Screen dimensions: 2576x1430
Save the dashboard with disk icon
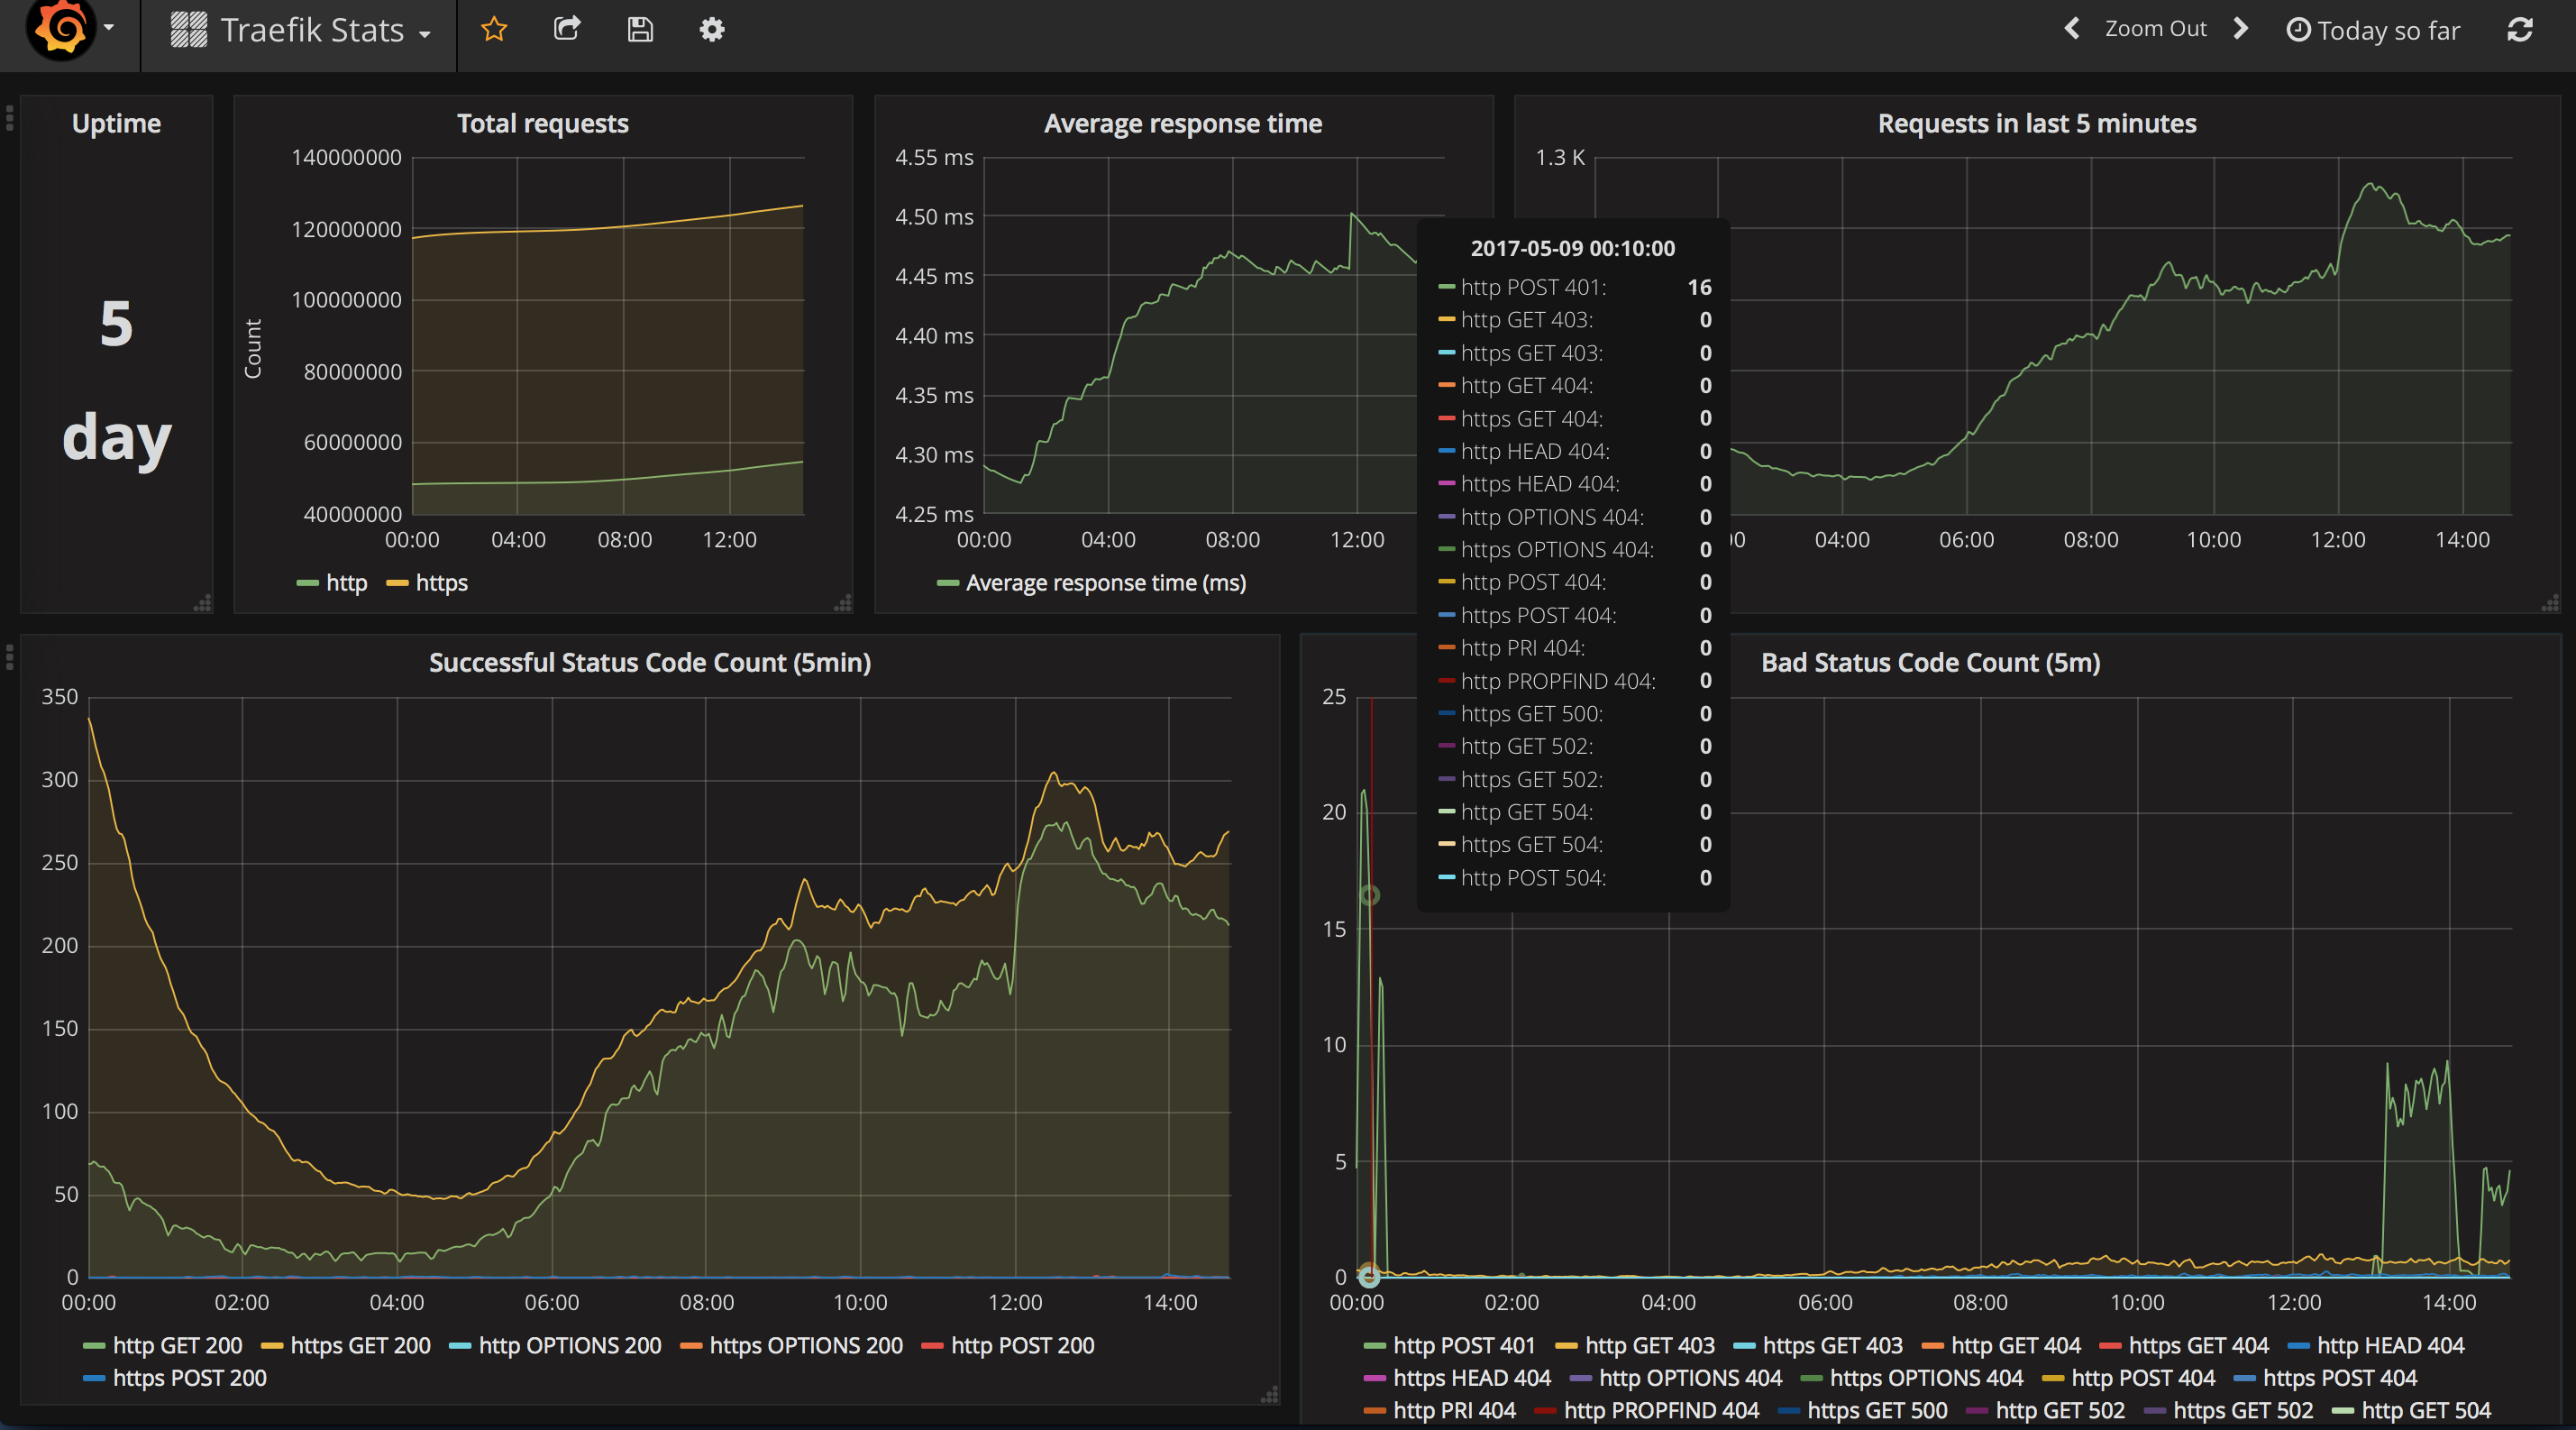point(640,30)
